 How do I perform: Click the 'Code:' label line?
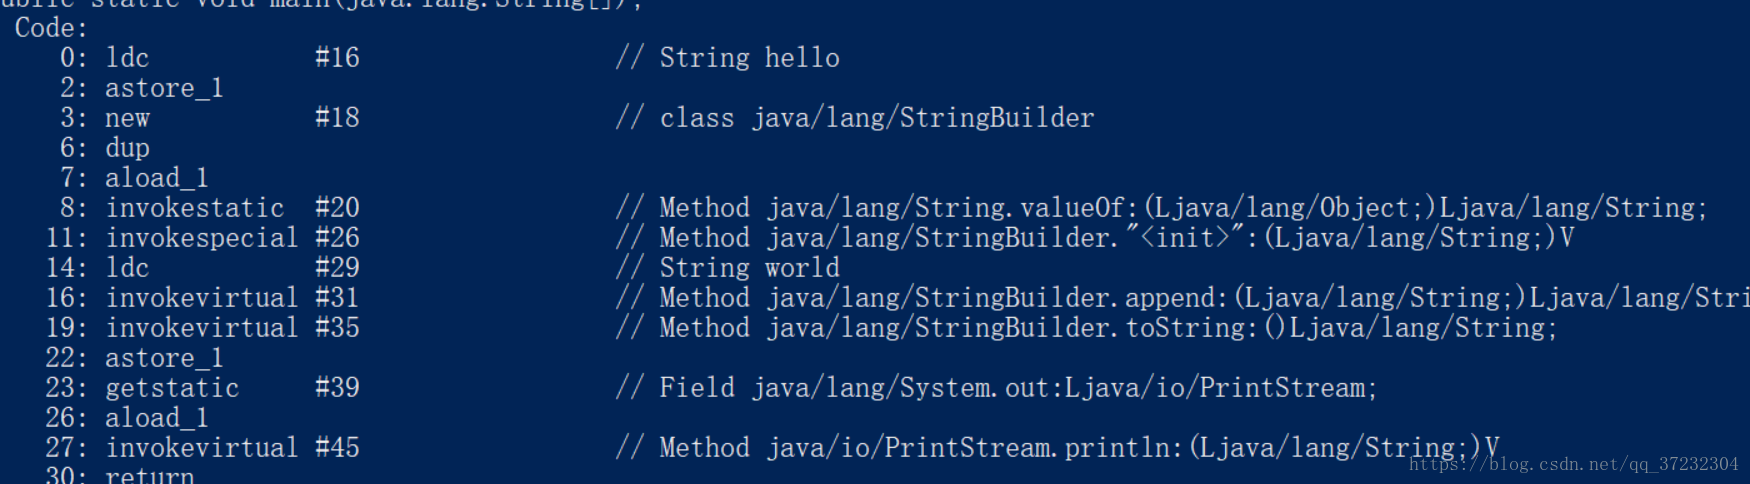tap(51, 28)
